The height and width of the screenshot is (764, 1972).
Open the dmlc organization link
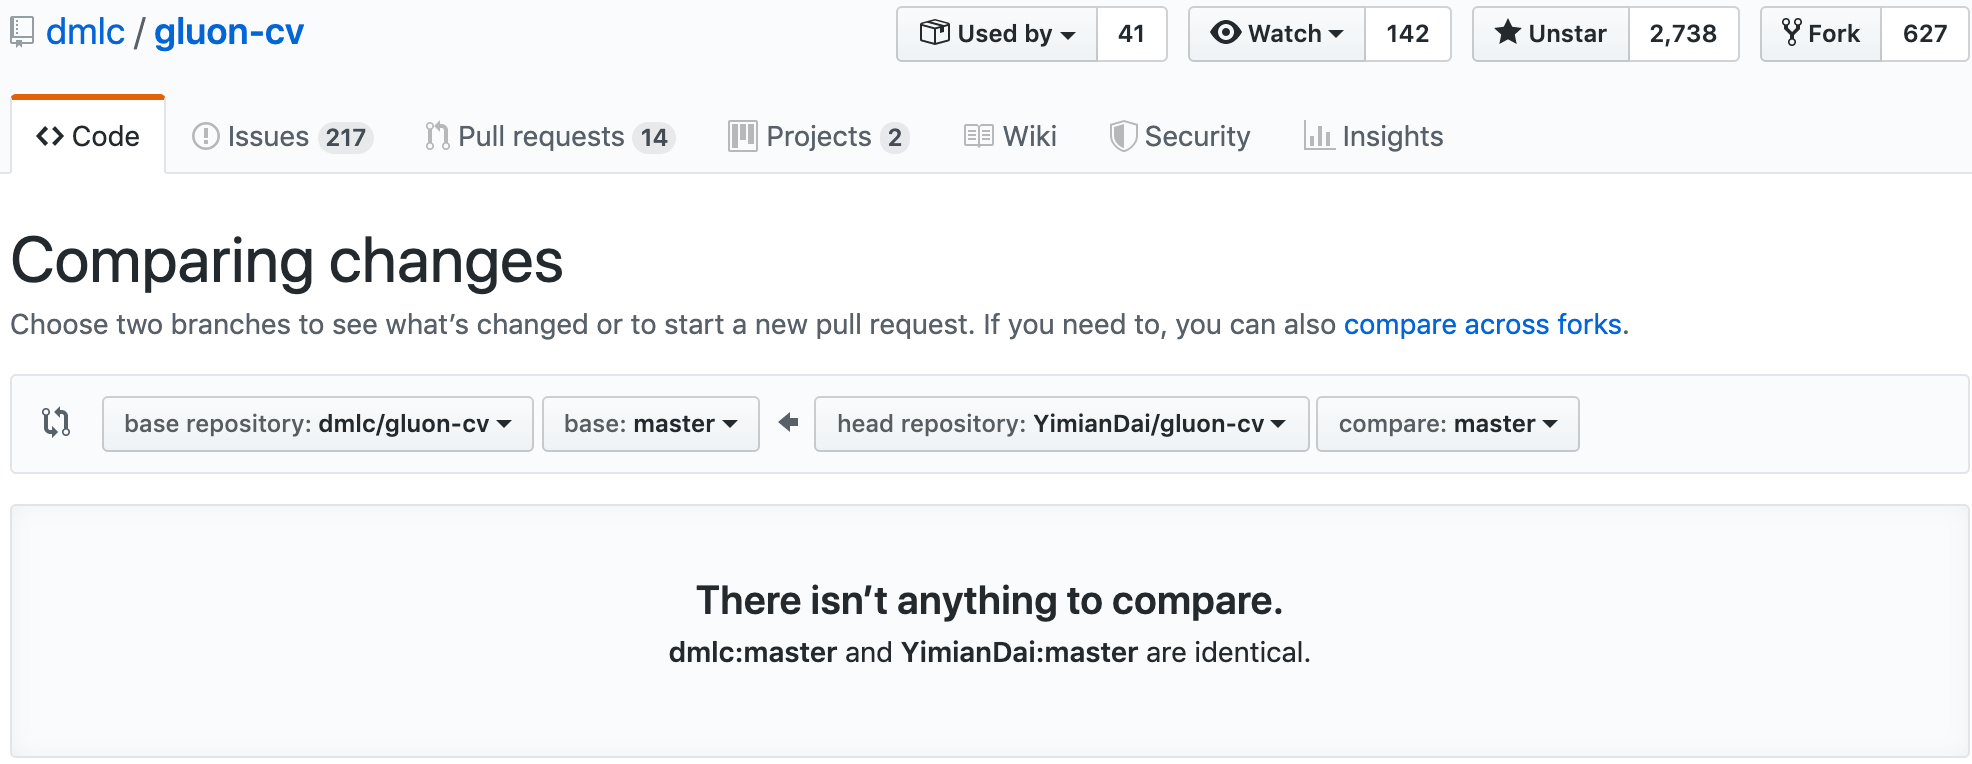pos(85,32)
